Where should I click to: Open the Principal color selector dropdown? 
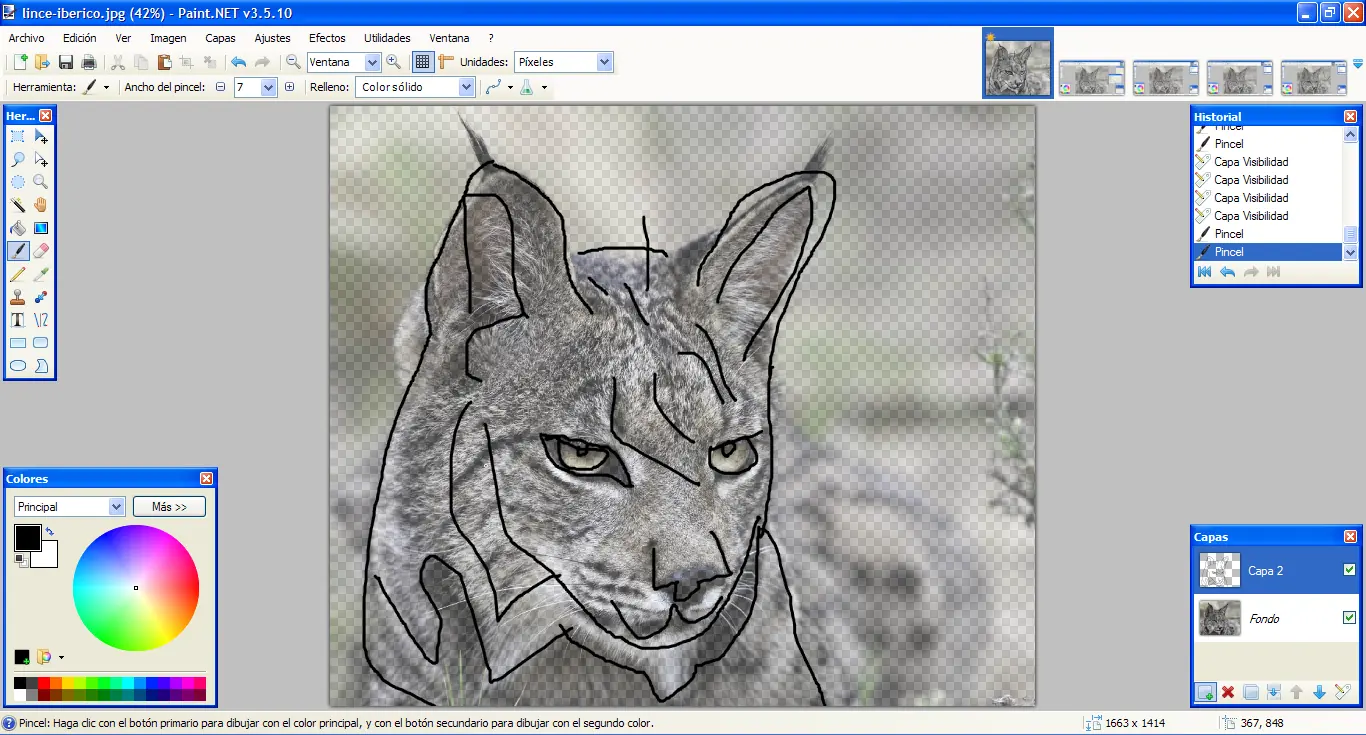(117, 507)
